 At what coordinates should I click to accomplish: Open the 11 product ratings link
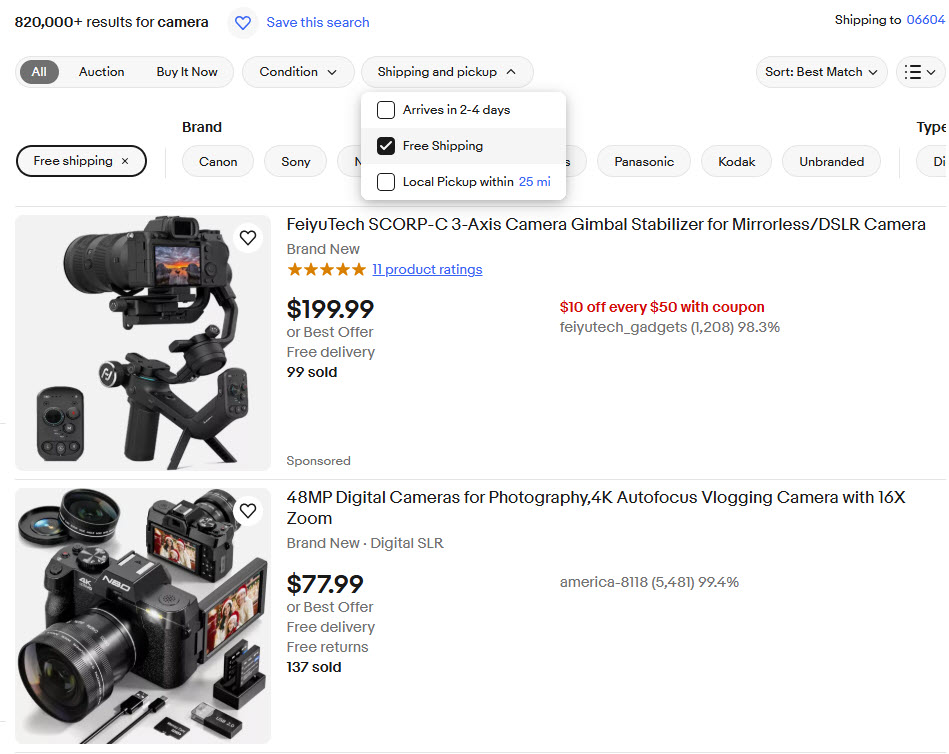[x=427, y=270]
